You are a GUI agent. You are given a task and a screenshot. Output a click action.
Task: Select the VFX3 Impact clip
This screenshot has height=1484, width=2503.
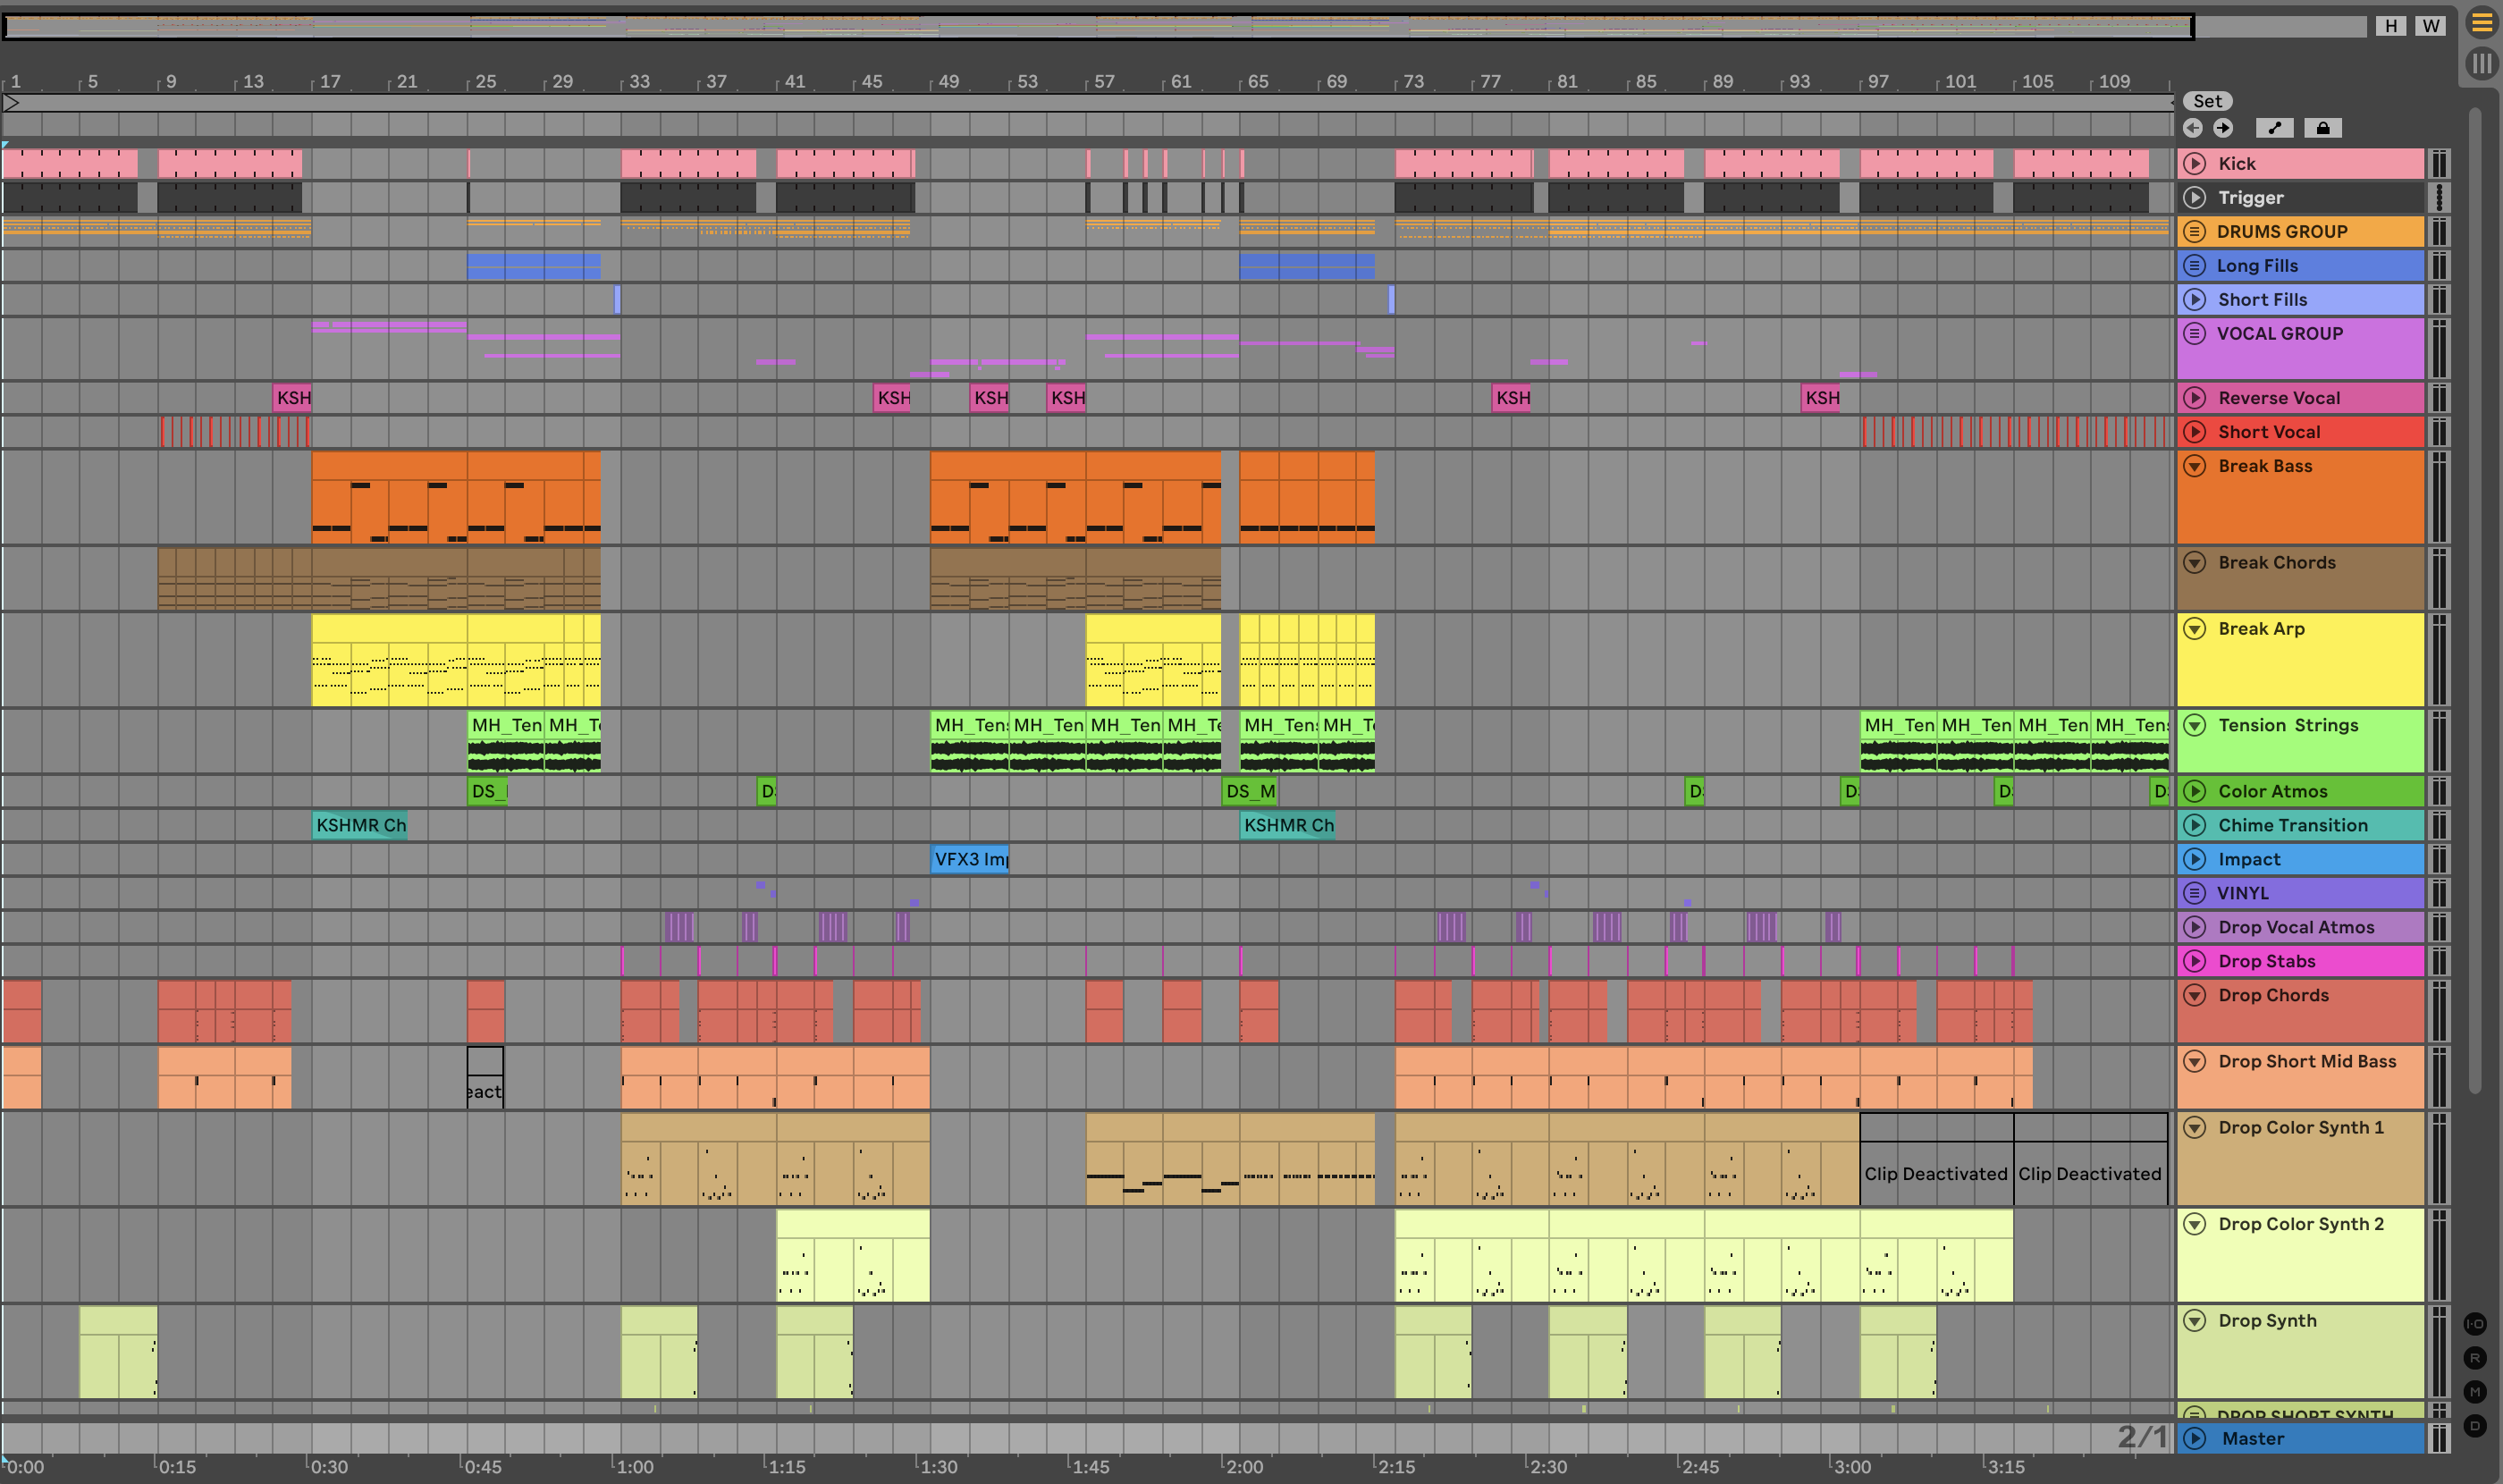(x=969, y=860)
